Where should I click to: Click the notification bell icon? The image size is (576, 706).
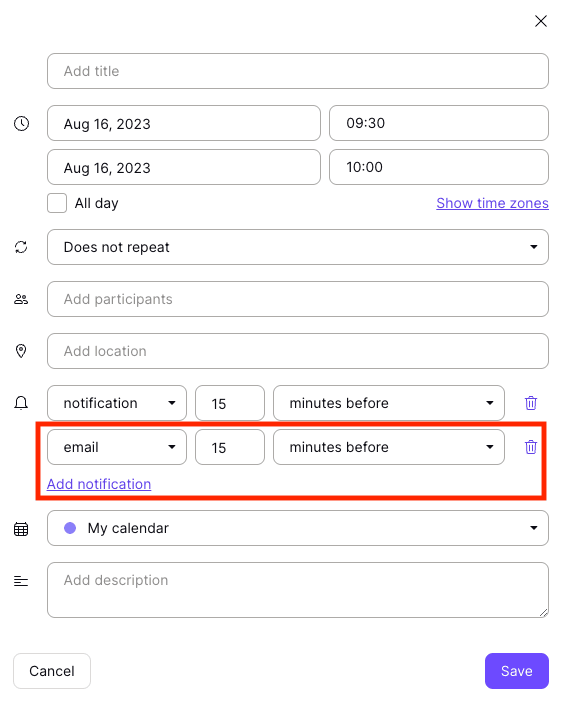[21, 403]
